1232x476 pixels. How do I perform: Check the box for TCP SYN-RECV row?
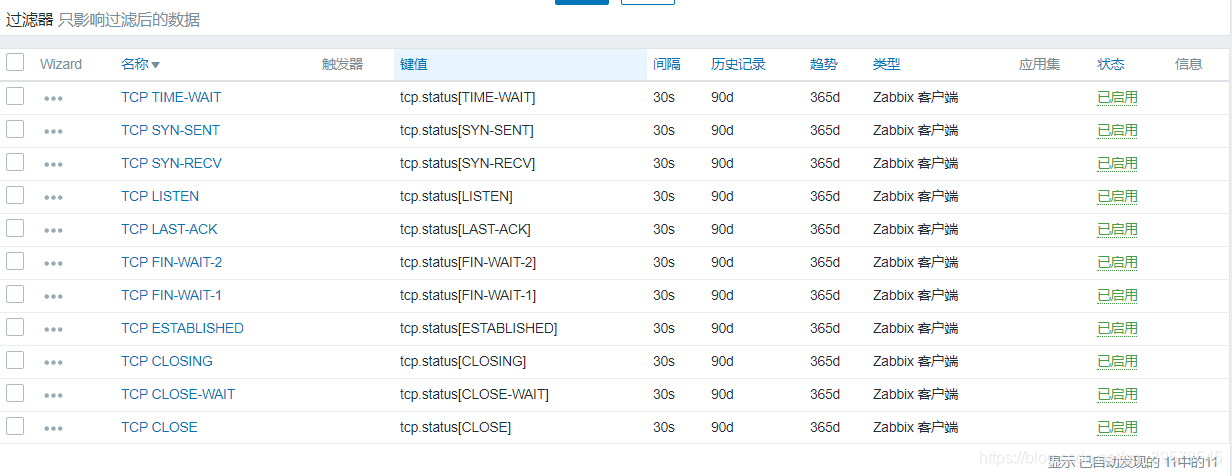tap(15, 162)
